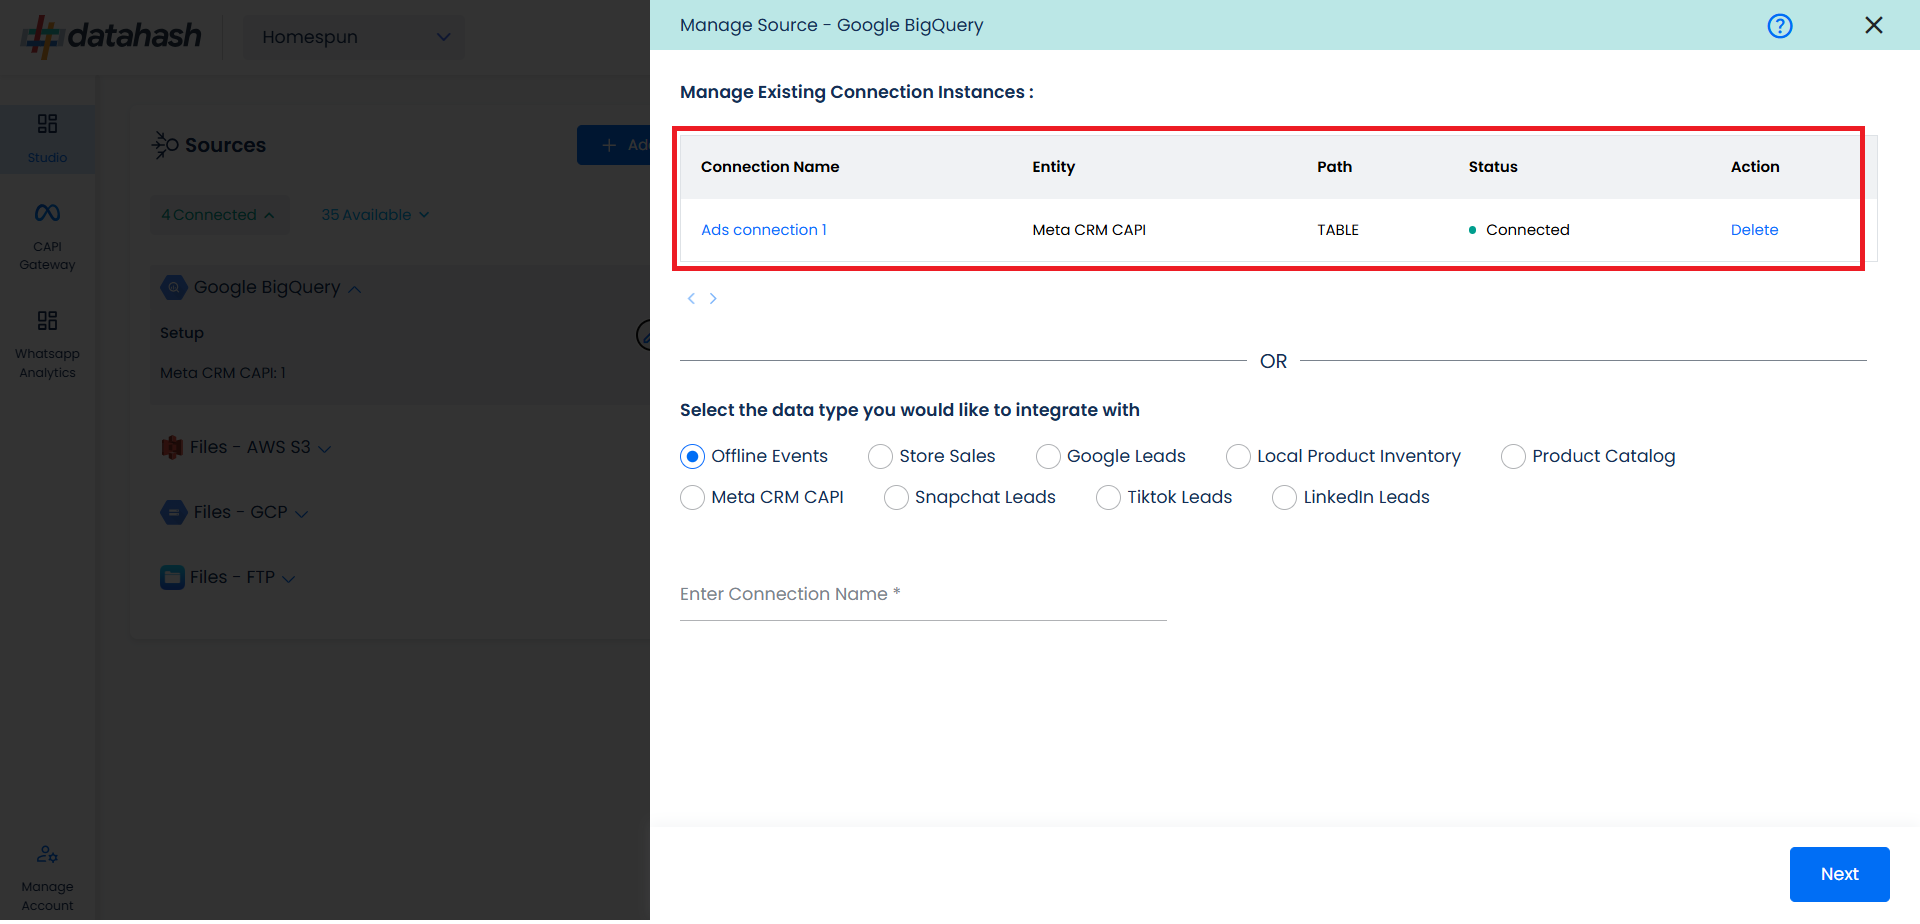The height and width of the screenshot is (924, 1920).
Task: Open the Homespun workspace dropdown
Action: tap(354, 37)
